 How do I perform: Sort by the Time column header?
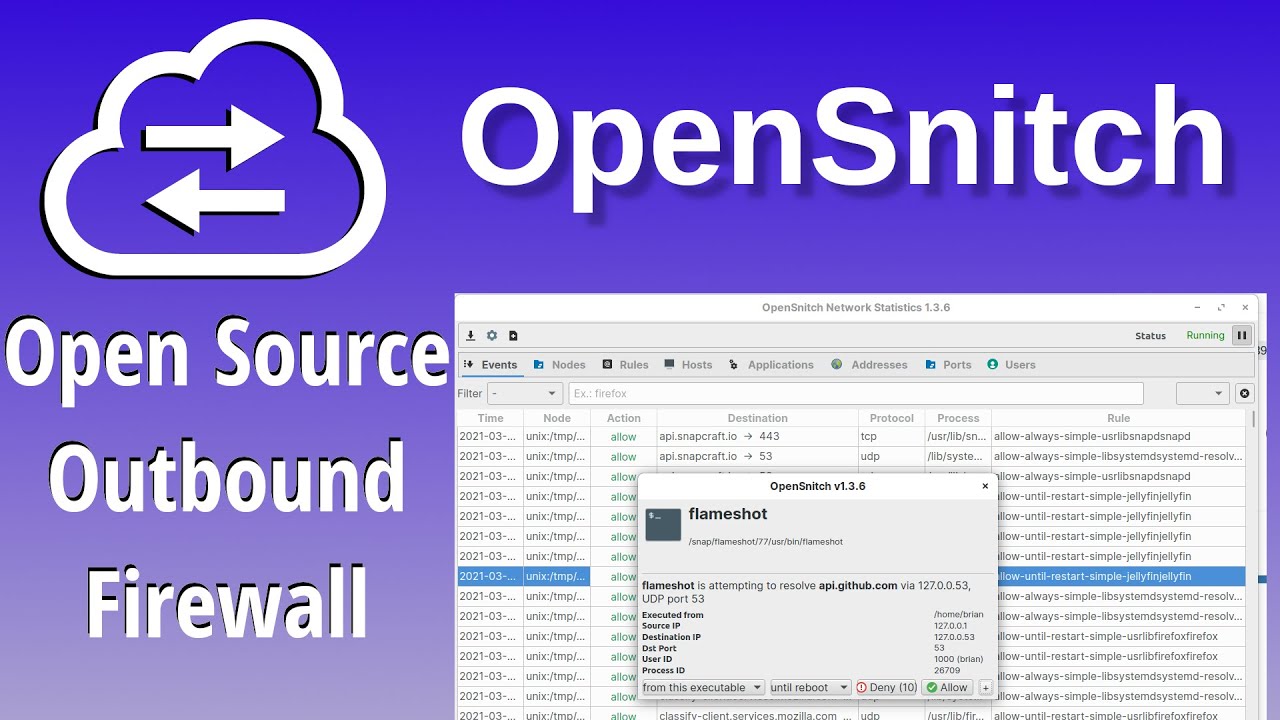tap(490, 418)
